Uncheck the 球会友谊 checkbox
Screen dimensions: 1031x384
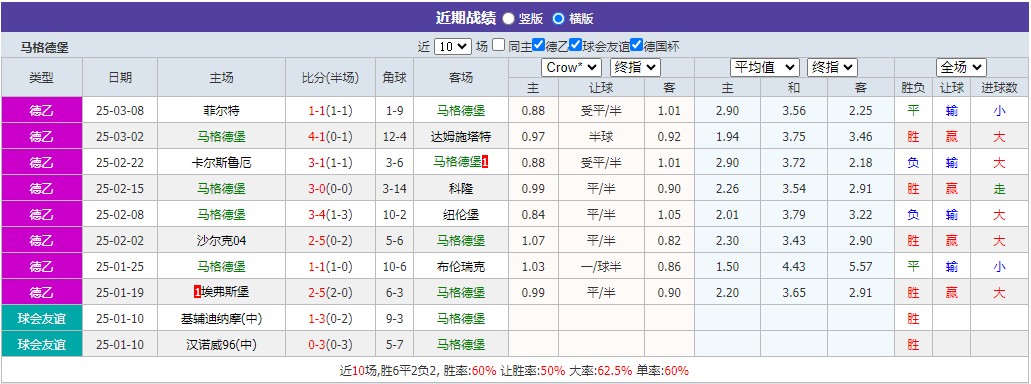click(x=576, y=45)
